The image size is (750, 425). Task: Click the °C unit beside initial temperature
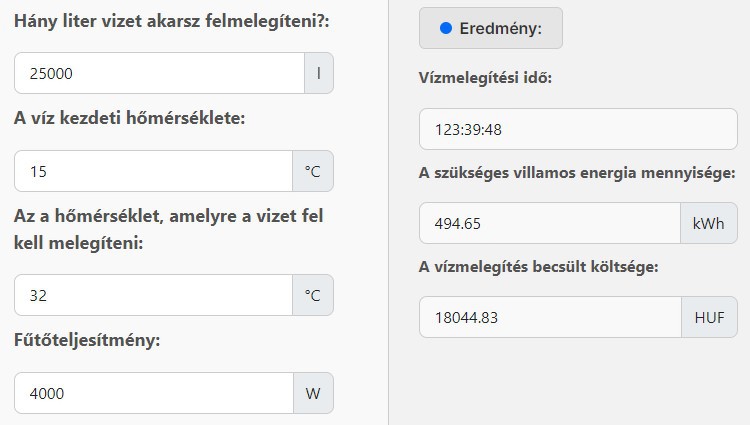pos(313,171)
